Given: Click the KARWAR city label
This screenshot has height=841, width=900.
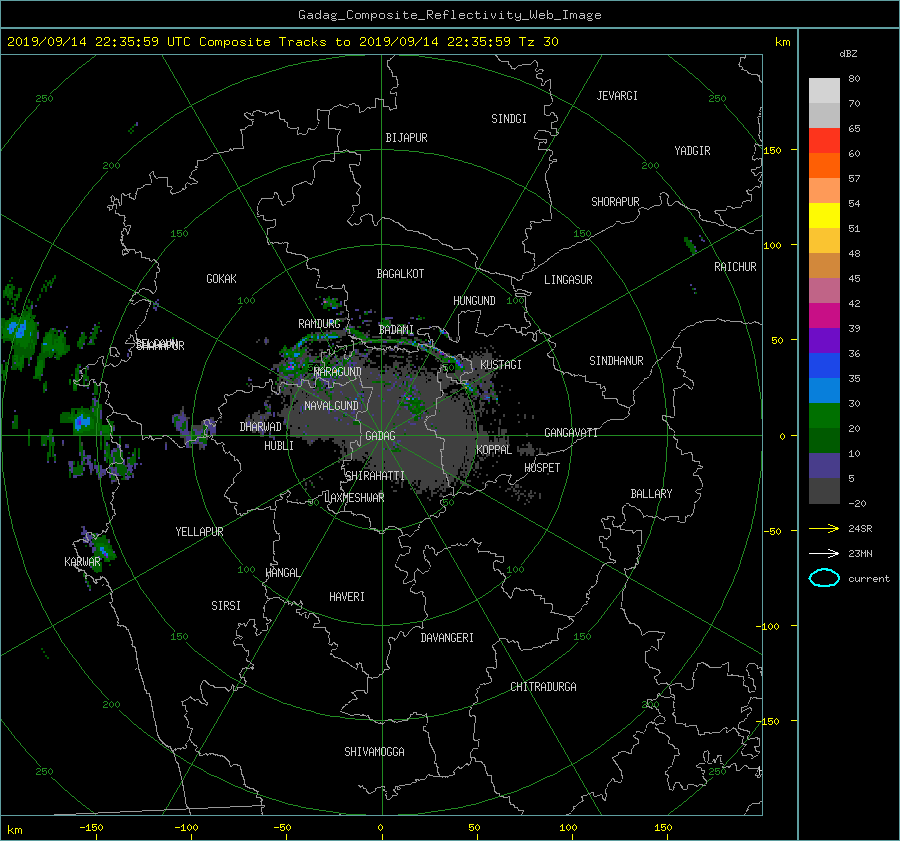Looking at the screenshot, I should tap(82, 562).
